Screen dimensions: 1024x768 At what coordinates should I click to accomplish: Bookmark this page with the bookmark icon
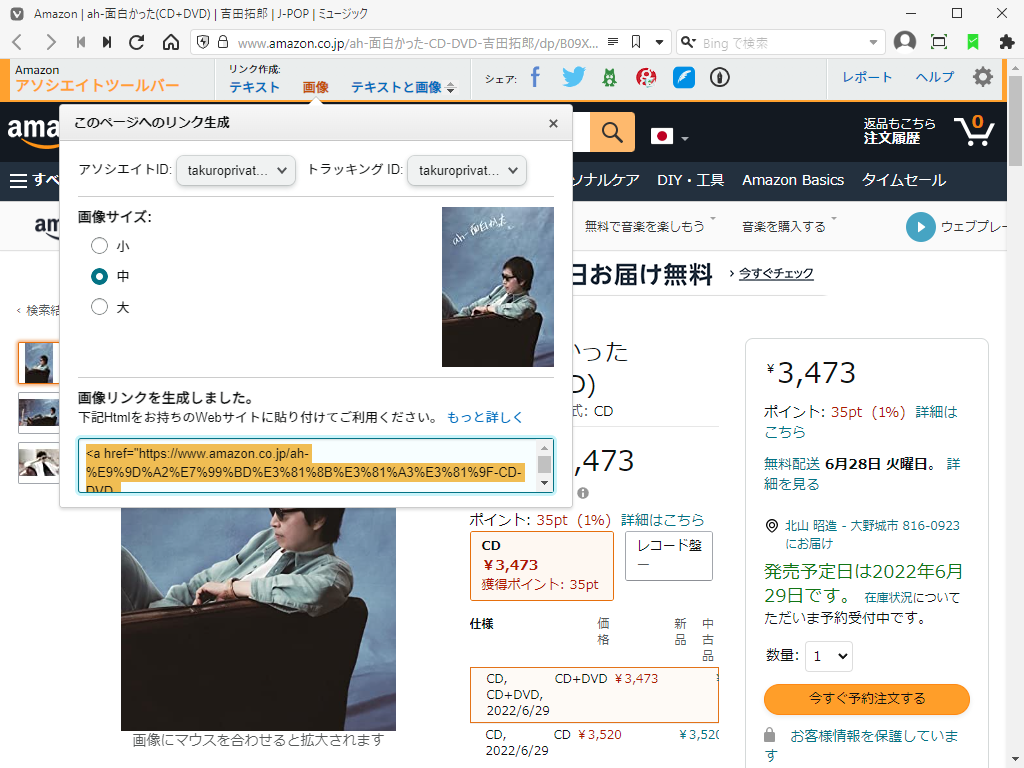pyautogui.click(x=636, y=42)
